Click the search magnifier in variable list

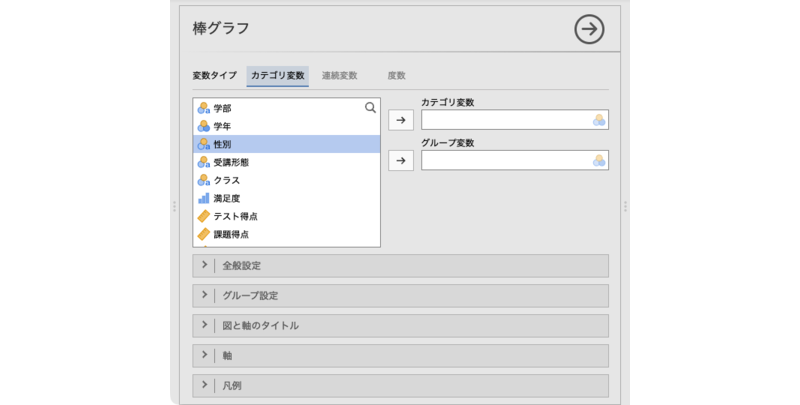[370, 107]
